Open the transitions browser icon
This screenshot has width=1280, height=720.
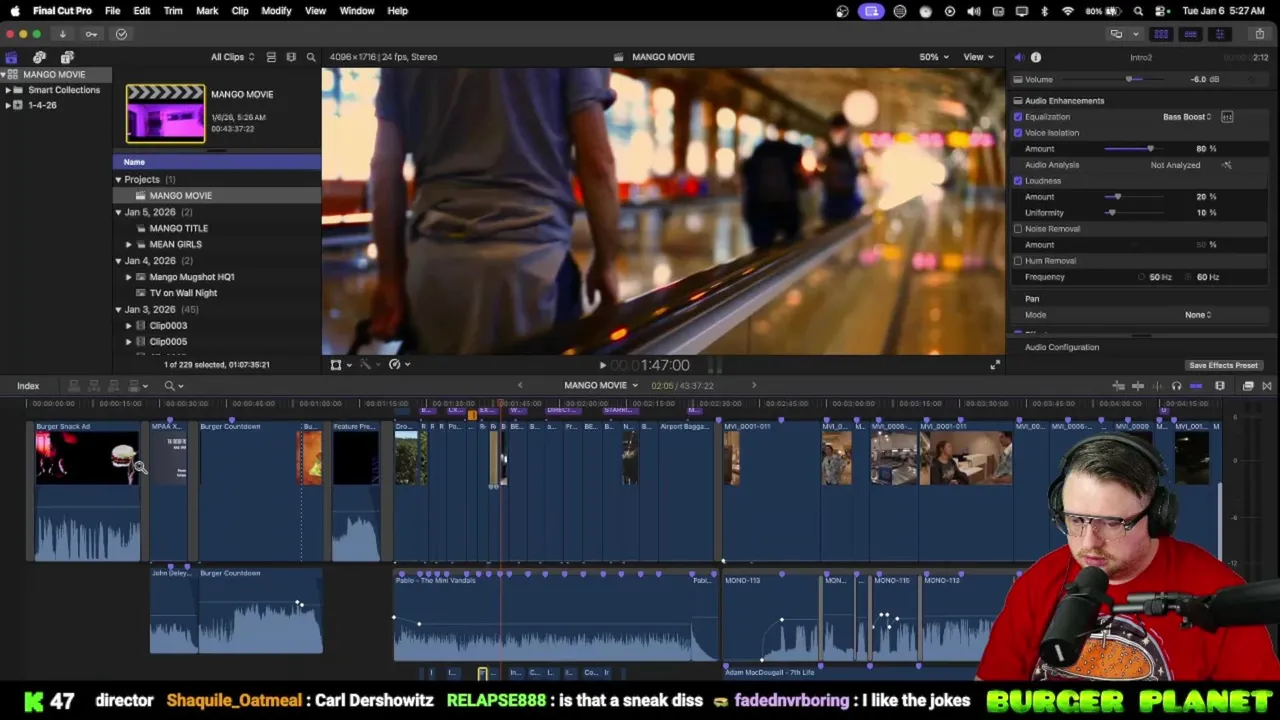(x=1267, y=386)
